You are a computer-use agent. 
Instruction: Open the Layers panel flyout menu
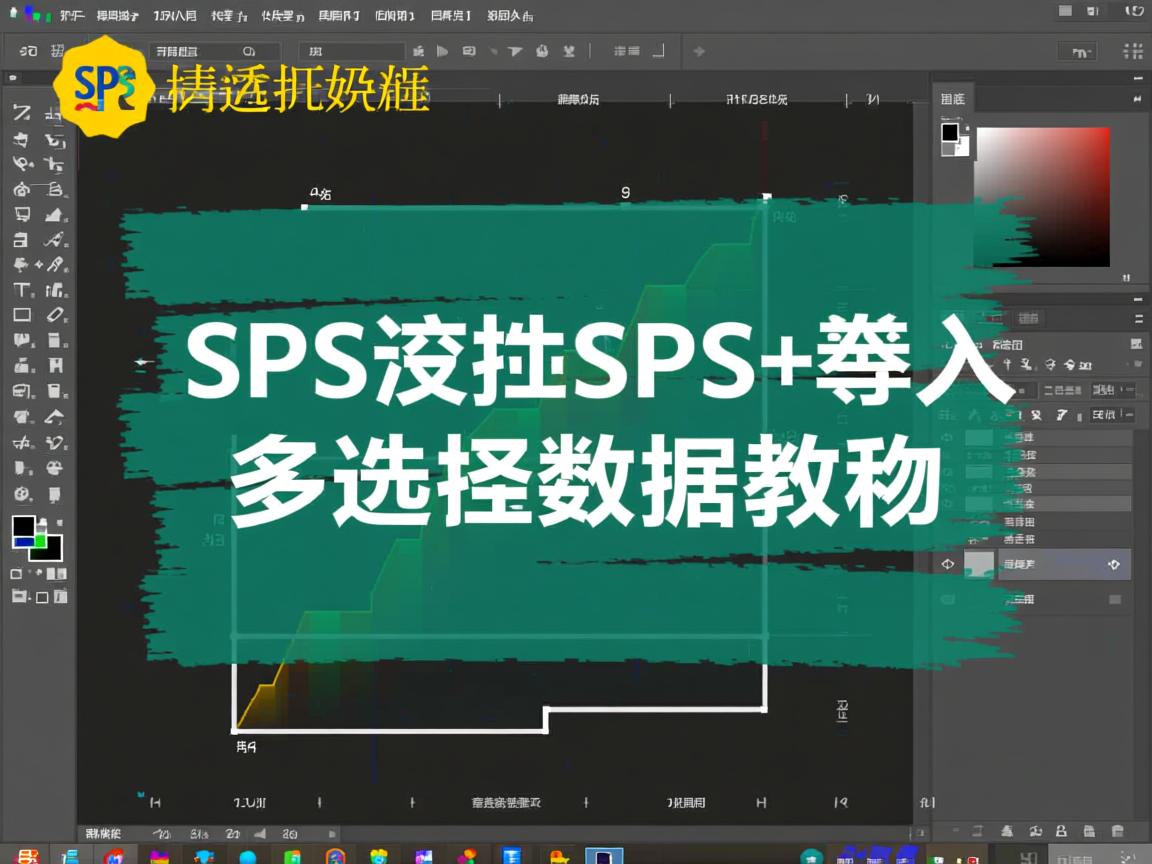(x=1139, y=317)
